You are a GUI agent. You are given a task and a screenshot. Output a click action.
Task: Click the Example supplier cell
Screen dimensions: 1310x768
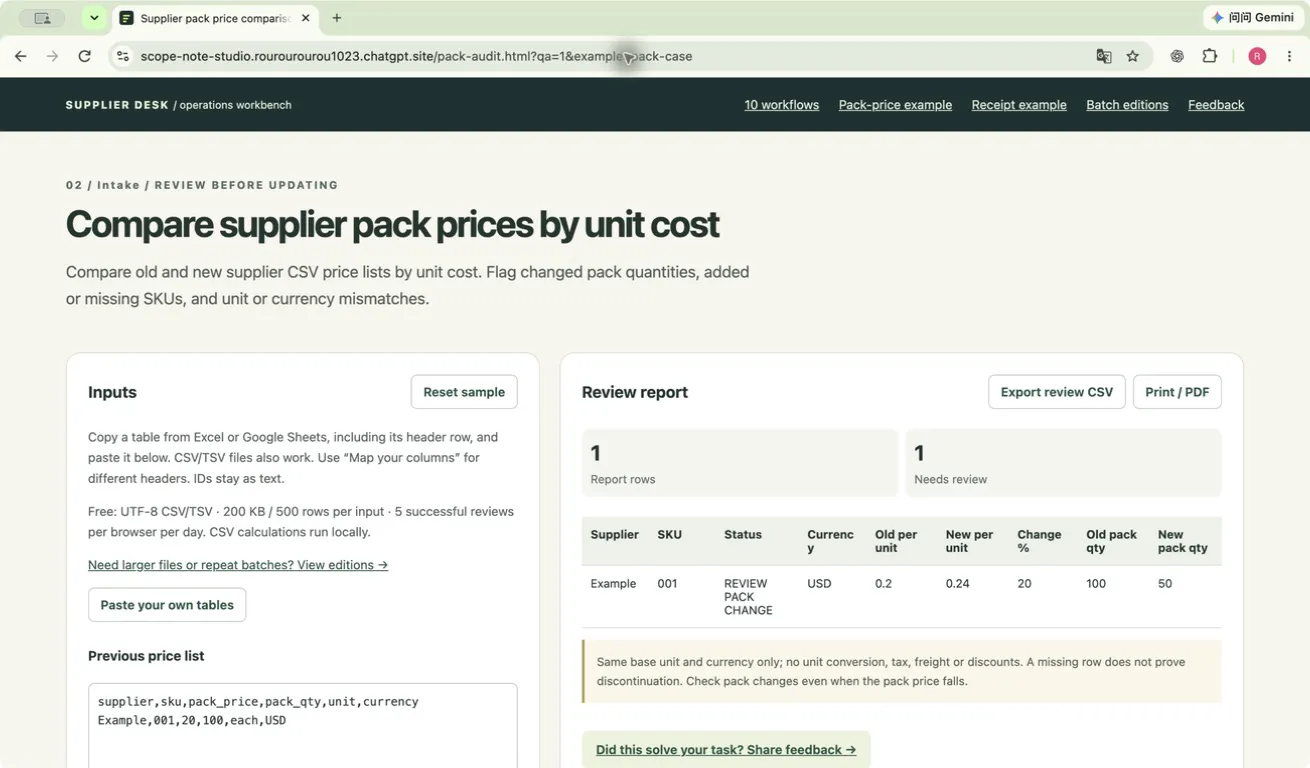point(613,584)
